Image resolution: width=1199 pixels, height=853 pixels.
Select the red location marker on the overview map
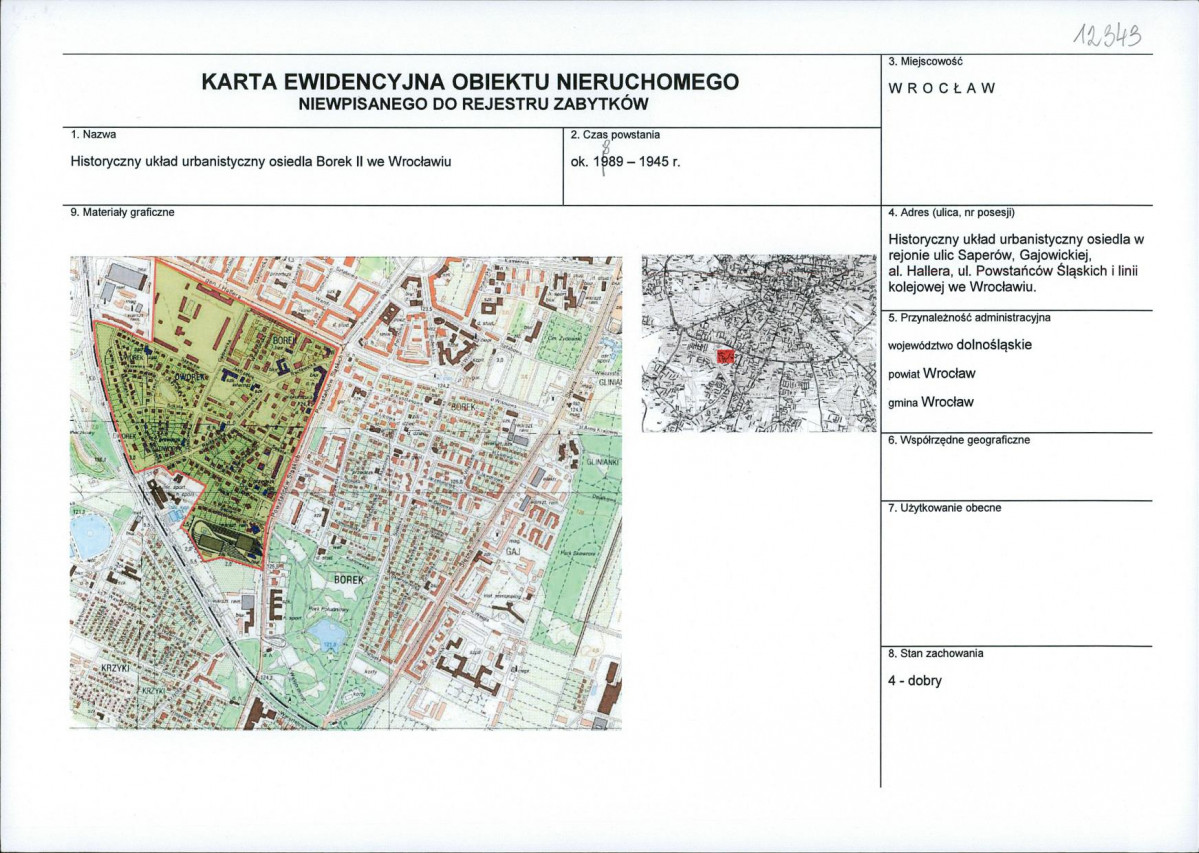726,357
